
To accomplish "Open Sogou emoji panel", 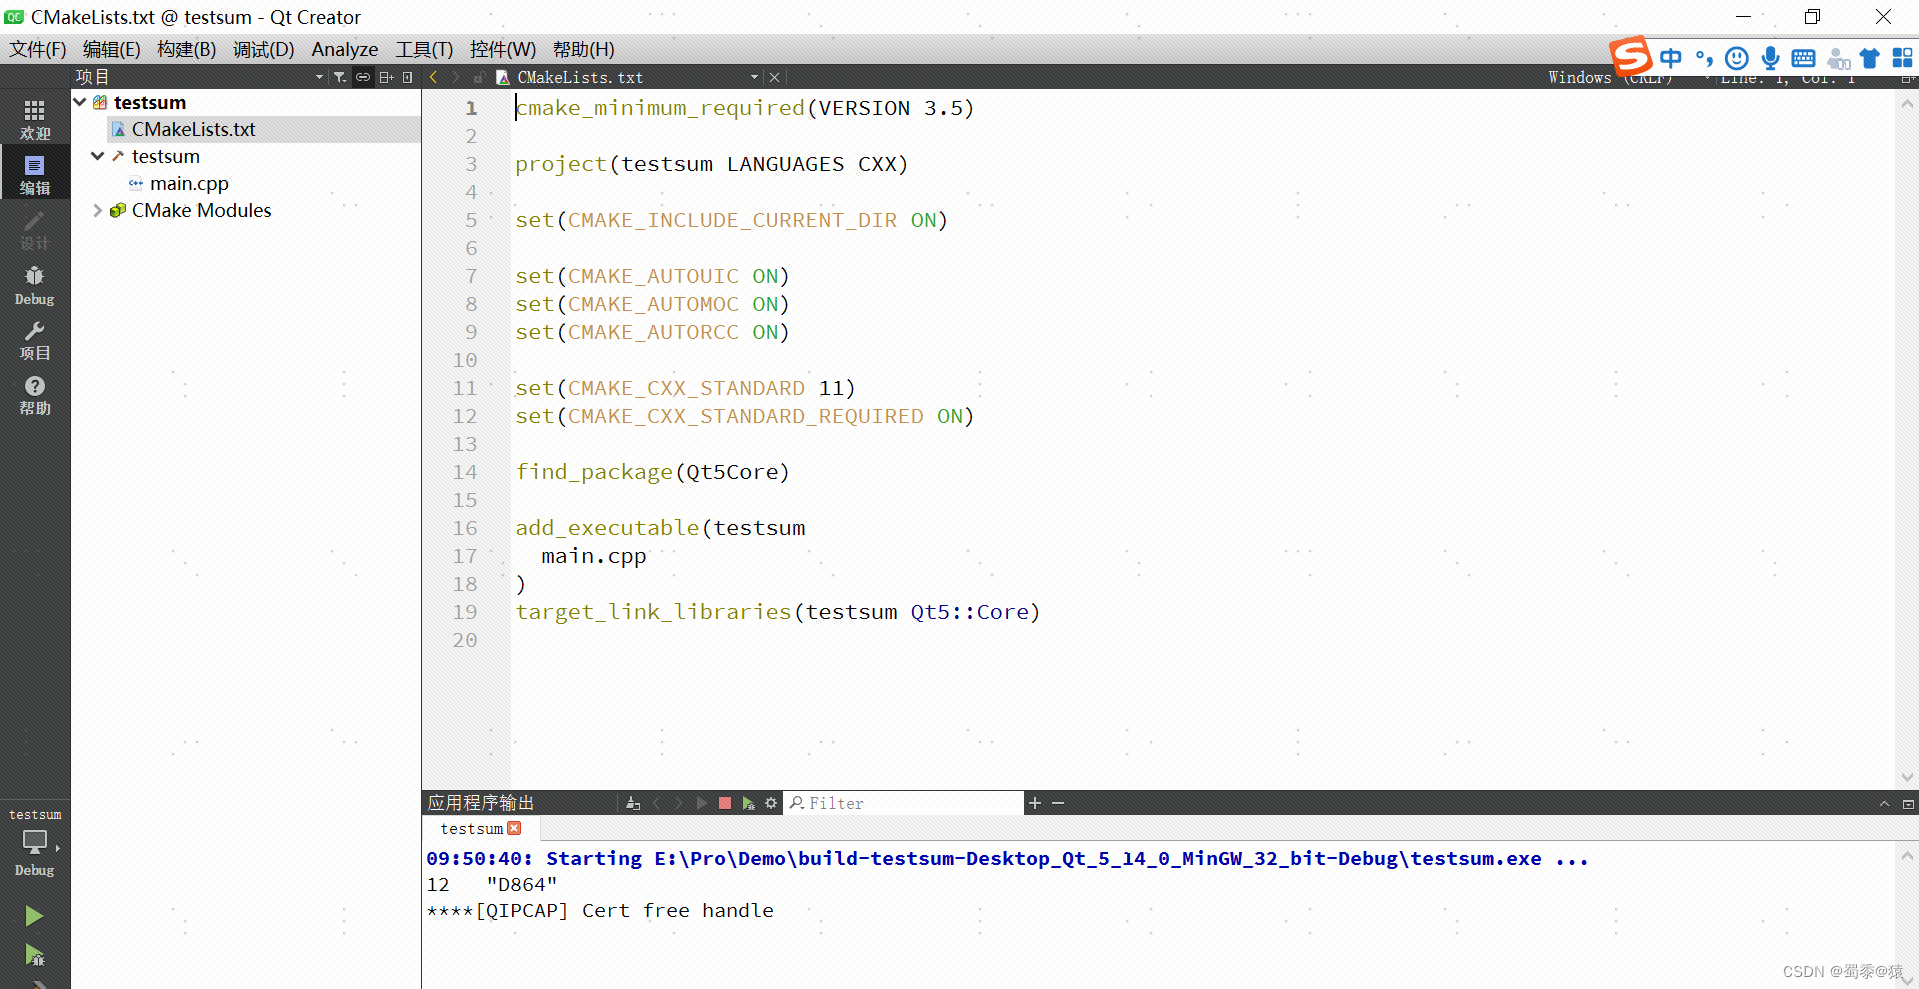I will pyautogui.click(x=1737, y=58).
